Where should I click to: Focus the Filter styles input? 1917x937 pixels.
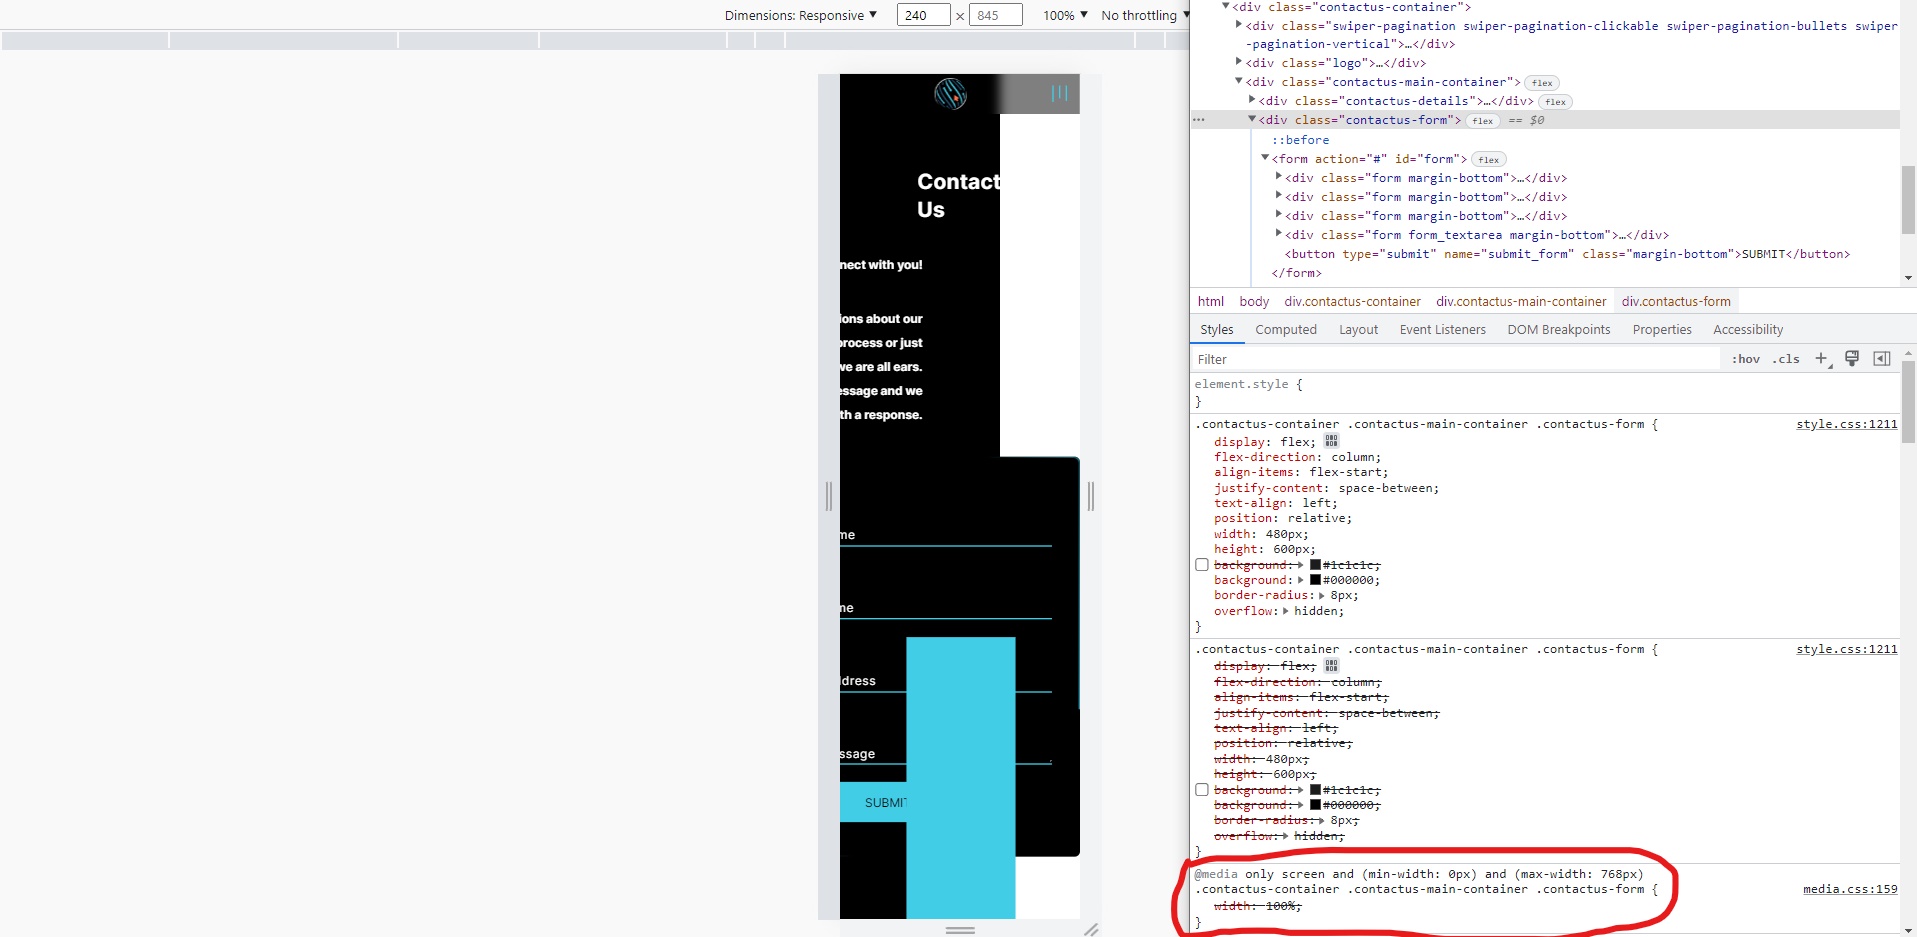pyautogui.click(x=1455, y=359)
